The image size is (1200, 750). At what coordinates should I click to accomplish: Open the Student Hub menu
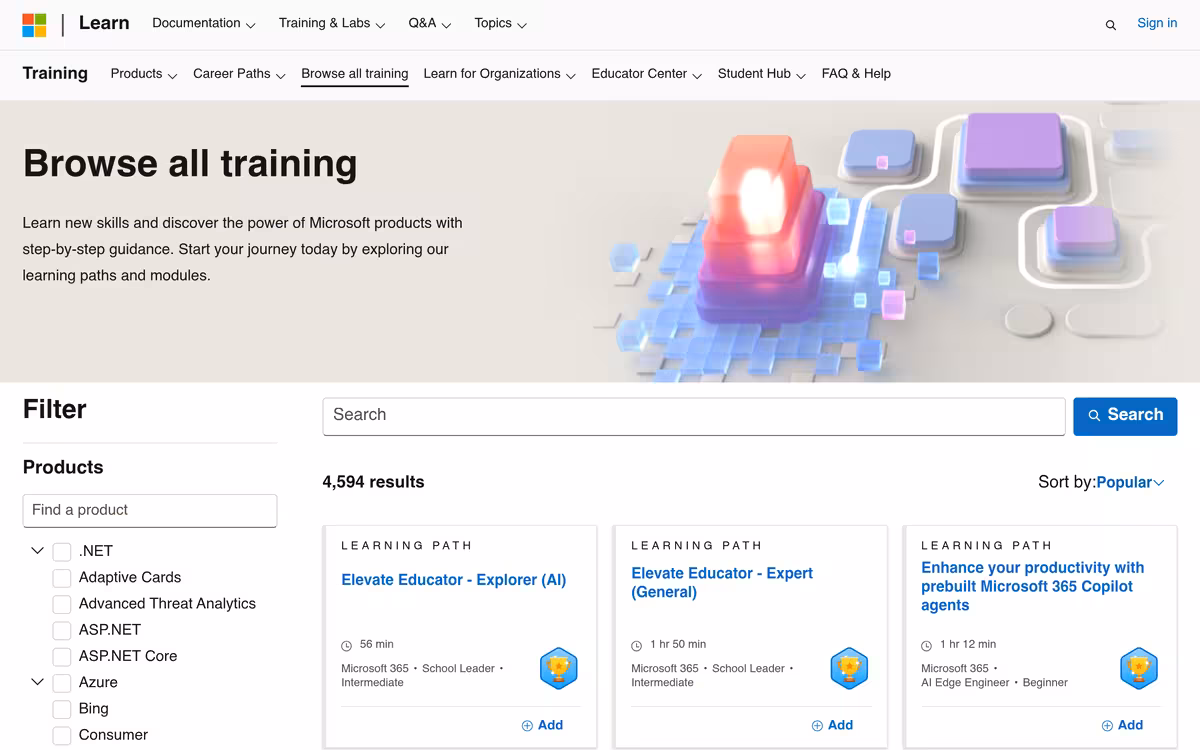click(762, 74)
